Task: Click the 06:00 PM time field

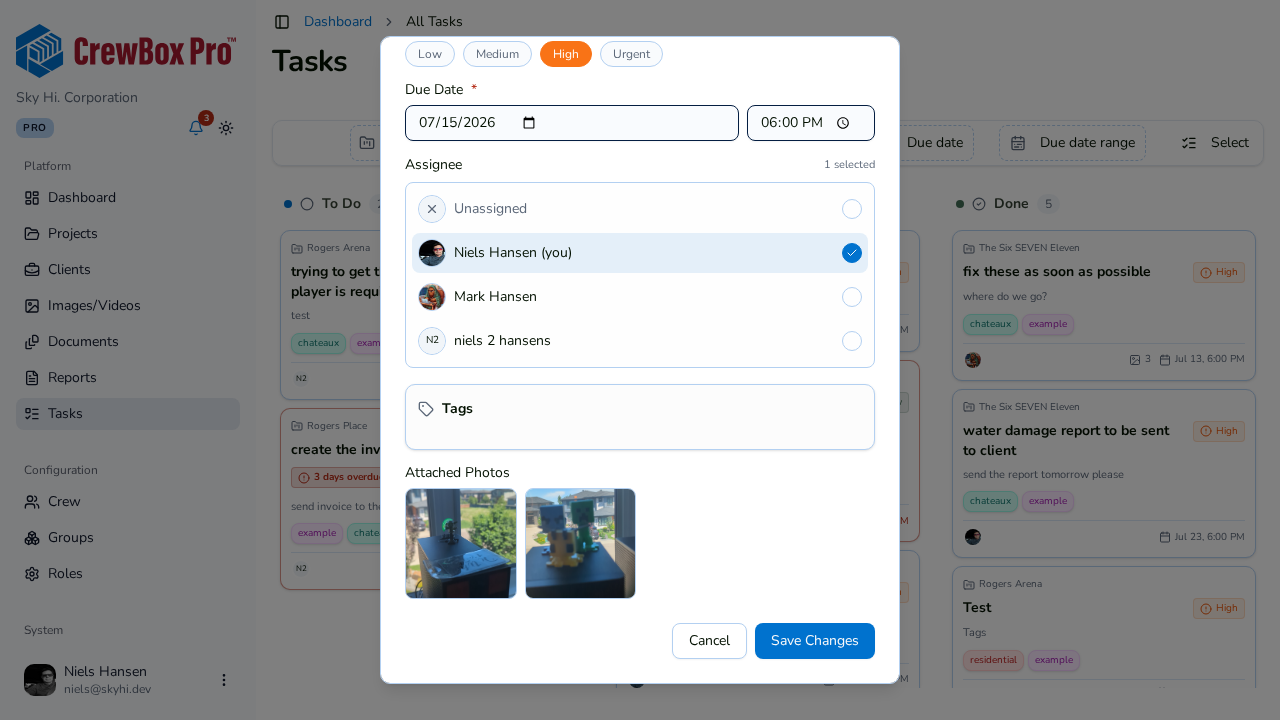Action: [x=811, y=123]
